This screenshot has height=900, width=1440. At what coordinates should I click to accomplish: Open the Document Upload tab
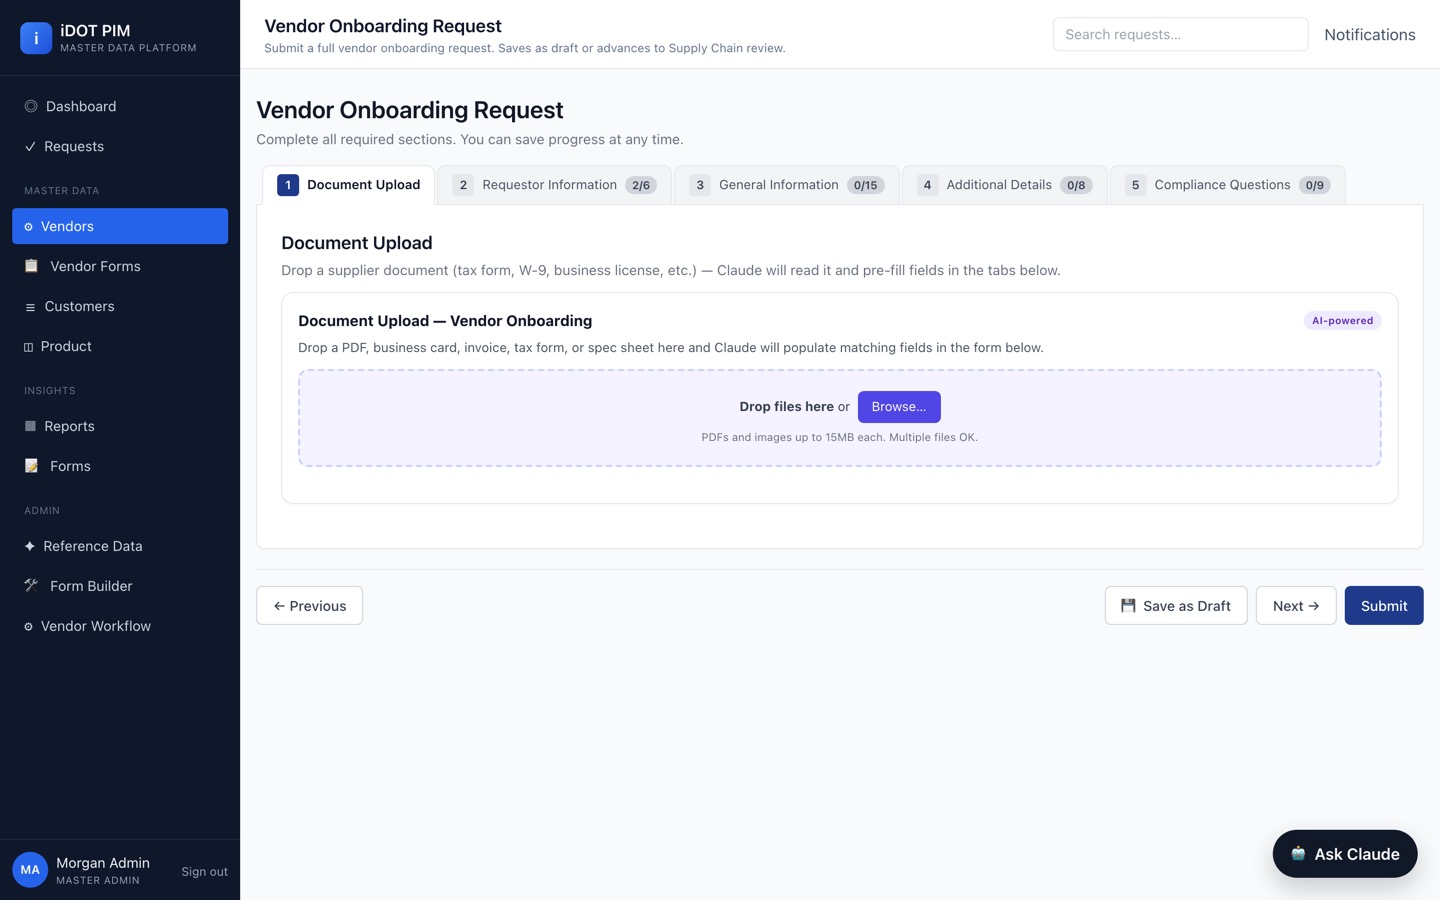click(349, 185)
